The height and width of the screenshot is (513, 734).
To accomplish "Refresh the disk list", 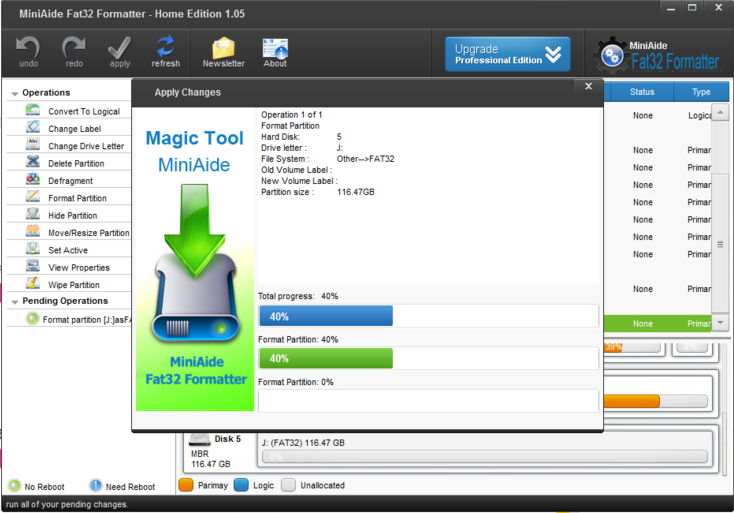I will (x=165, y=51).
